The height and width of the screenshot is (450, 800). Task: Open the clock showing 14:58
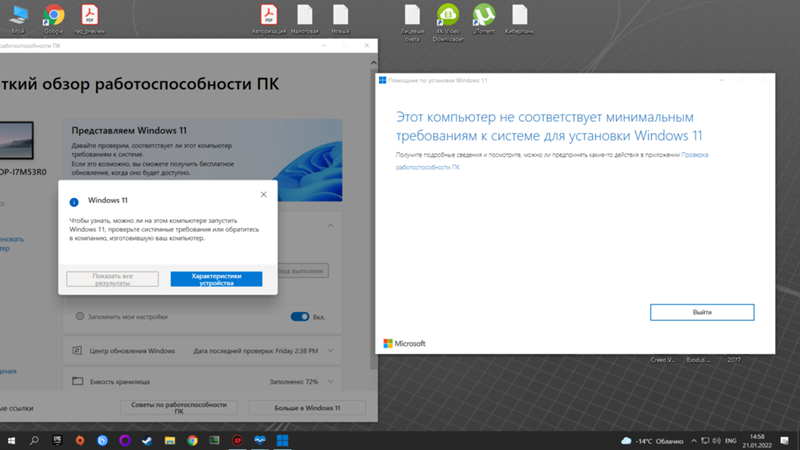(757, 441)
